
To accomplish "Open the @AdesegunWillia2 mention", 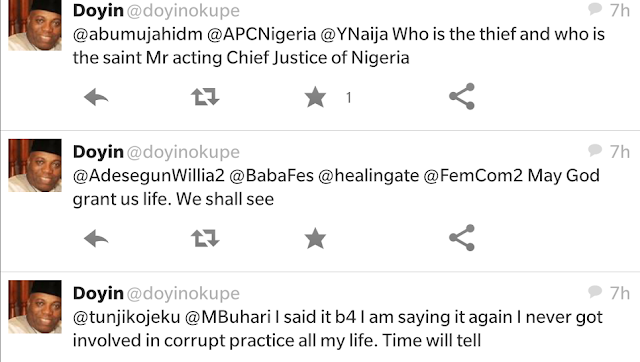I will 149,175.
